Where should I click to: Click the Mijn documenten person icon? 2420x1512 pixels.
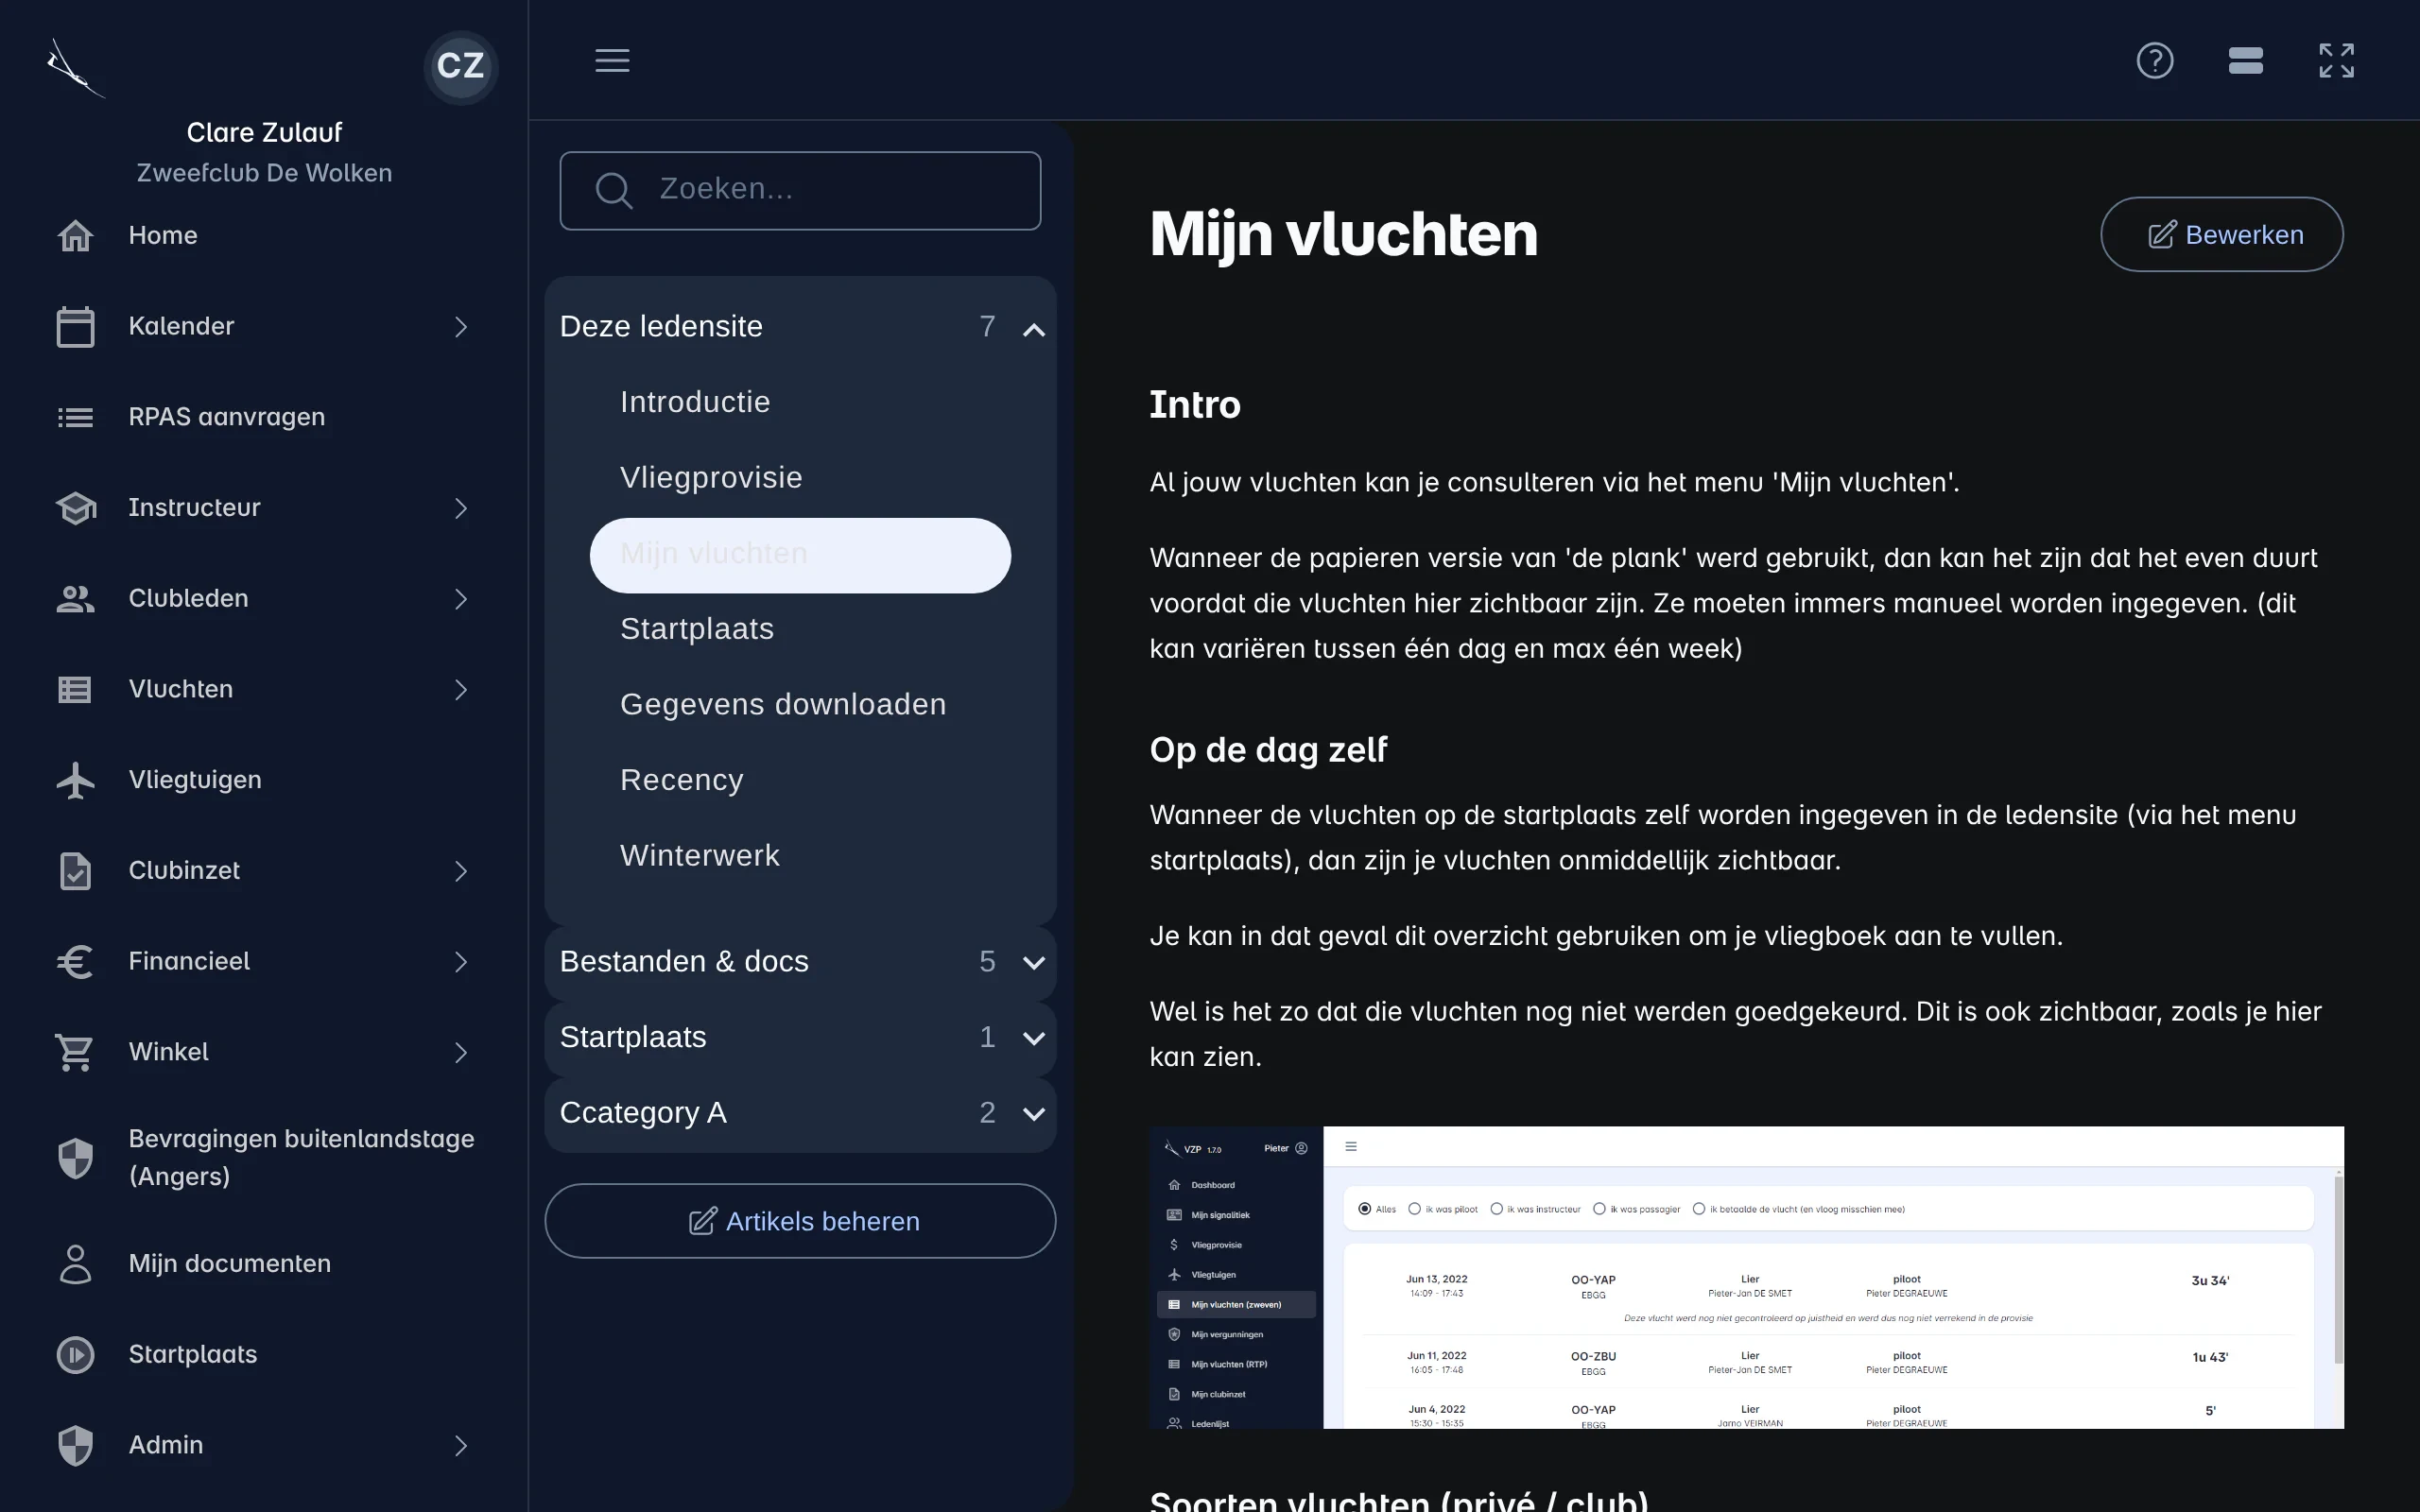[x=75, y=1264]
